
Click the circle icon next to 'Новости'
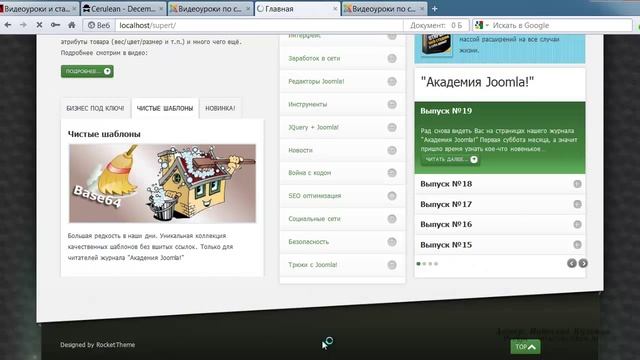[392, 150]
